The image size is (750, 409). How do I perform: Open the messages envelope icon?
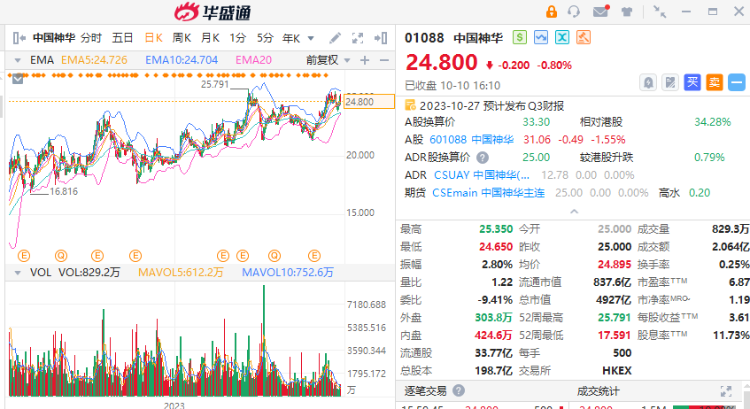[x=601, y=11]
